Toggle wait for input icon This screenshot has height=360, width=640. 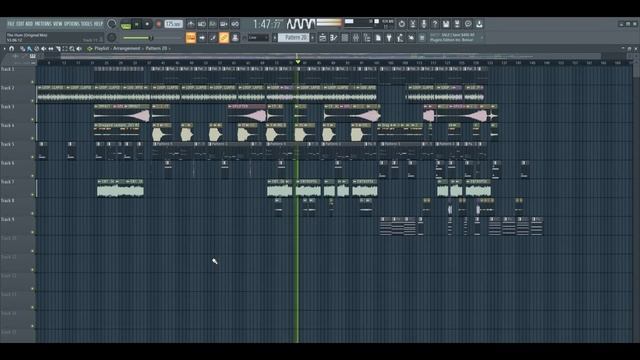202,24
